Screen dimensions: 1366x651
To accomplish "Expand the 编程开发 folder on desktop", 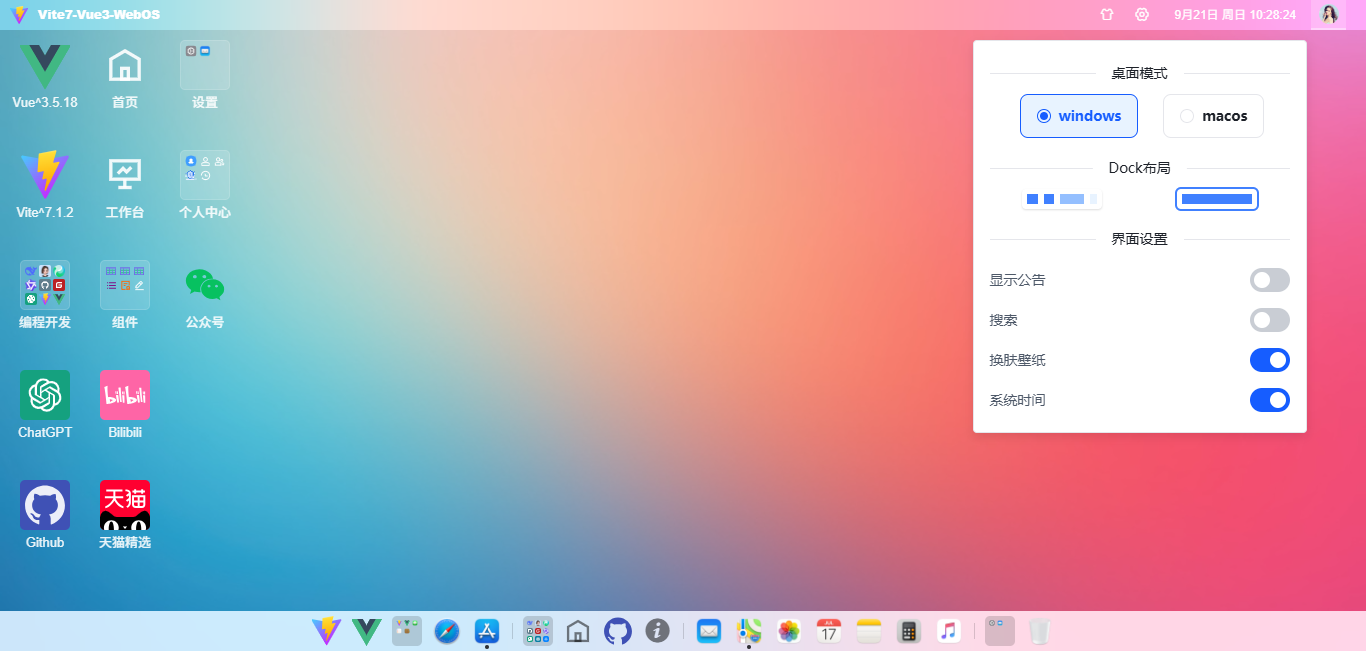I will tap(45, 285).
